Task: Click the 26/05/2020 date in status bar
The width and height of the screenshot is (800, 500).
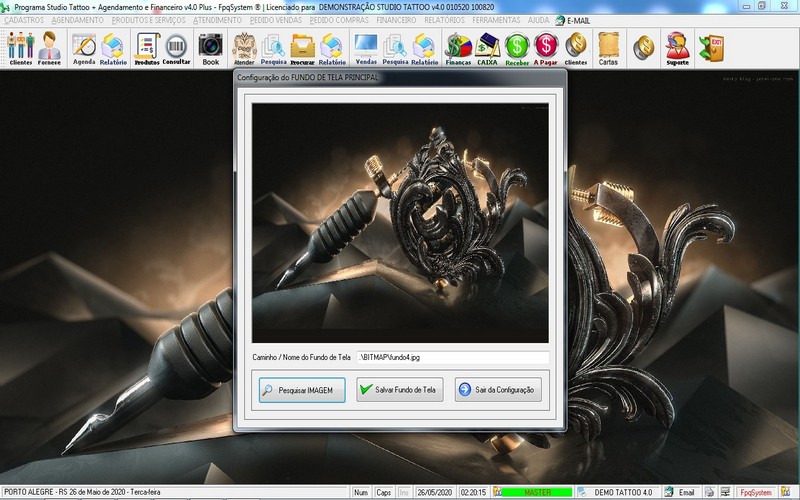Action: (435, 492)
